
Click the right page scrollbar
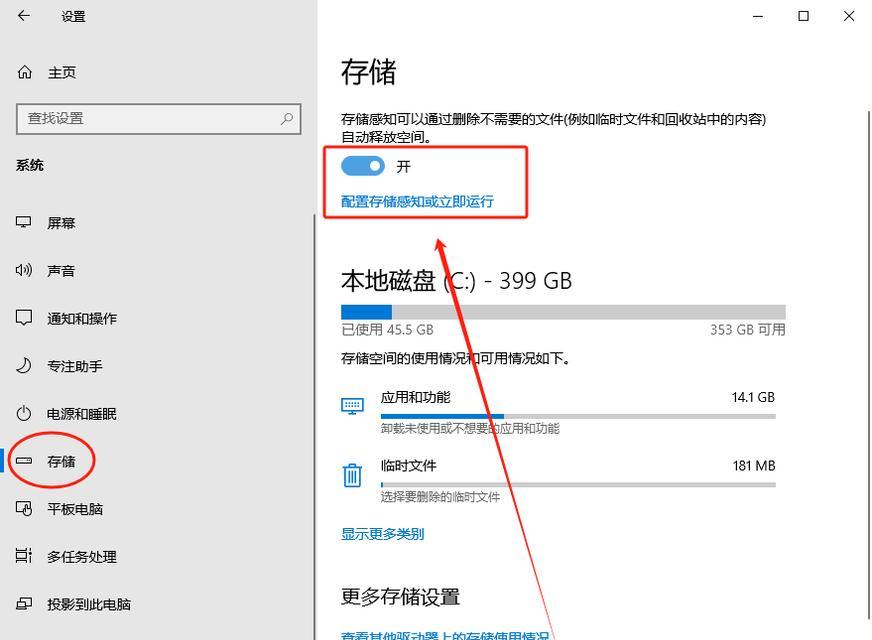coord(869,364)
